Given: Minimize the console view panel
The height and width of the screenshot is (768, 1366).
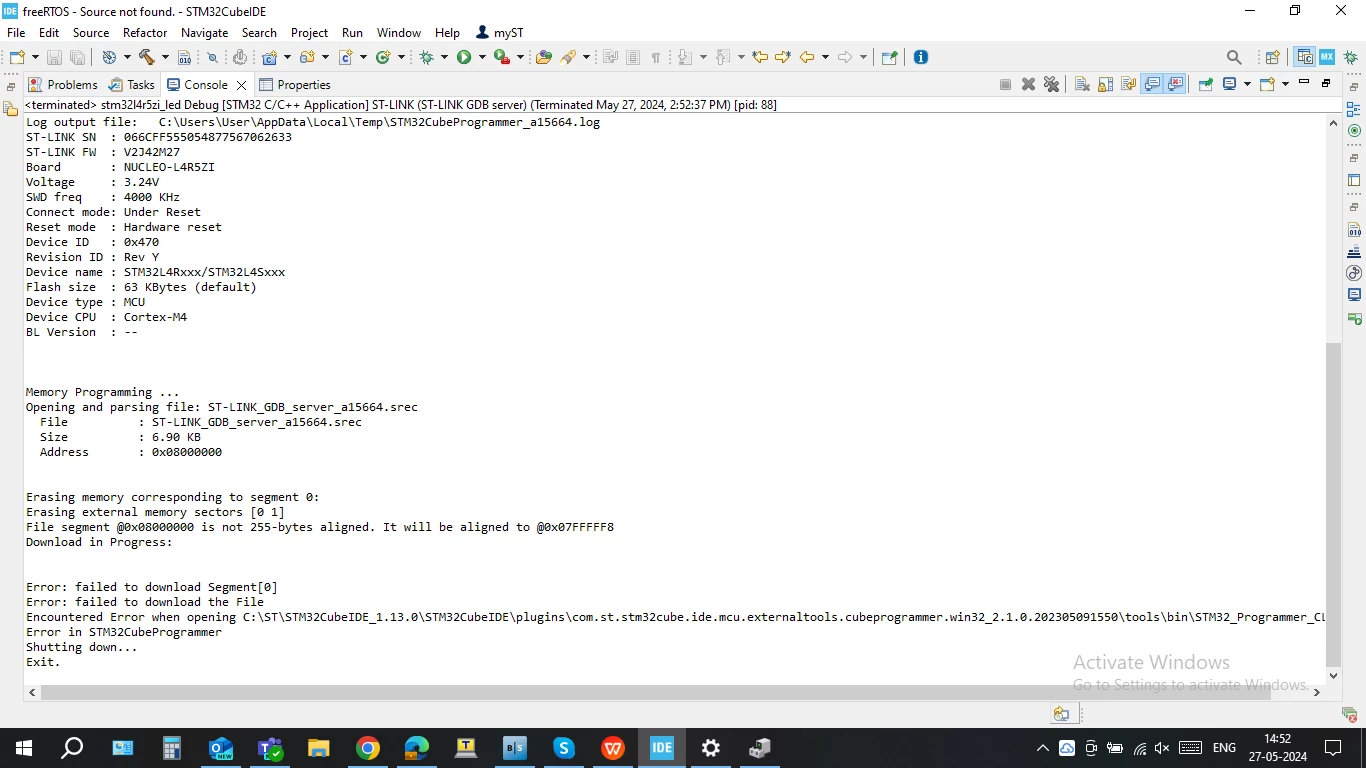Looking at the screenshot, I should coord(1304,83).
